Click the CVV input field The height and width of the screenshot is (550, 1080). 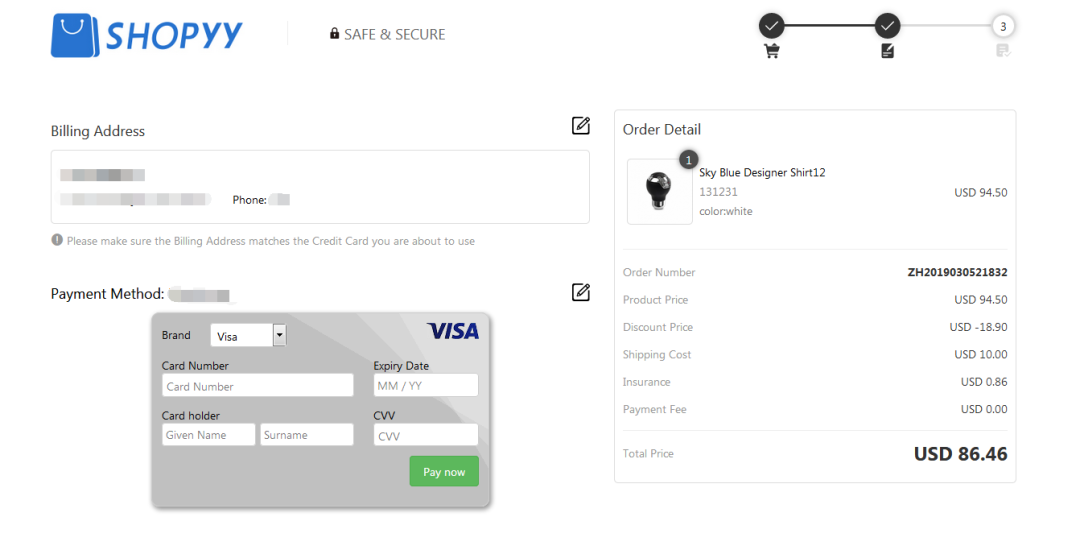pos(426,435)
